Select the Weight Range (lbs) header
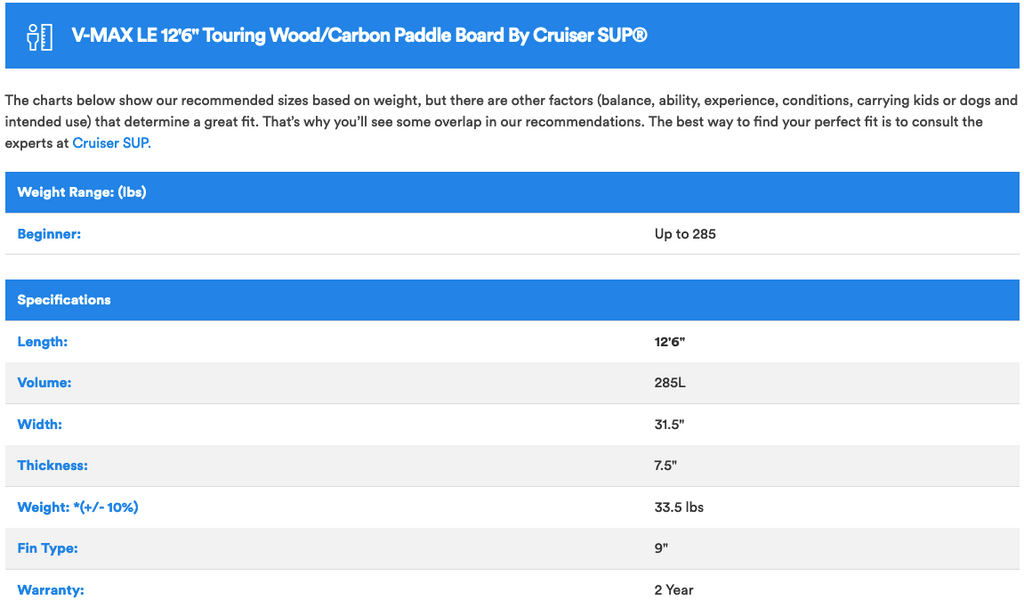This screenshot has width=1024, height=608. [82, 192]
